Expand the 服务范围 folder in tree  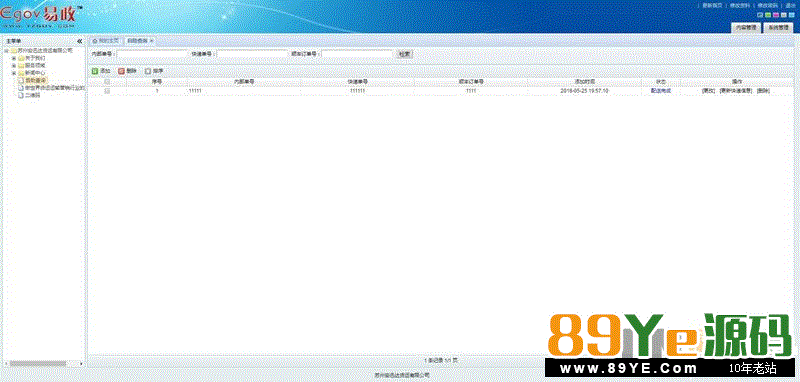[x=14, y=65]
